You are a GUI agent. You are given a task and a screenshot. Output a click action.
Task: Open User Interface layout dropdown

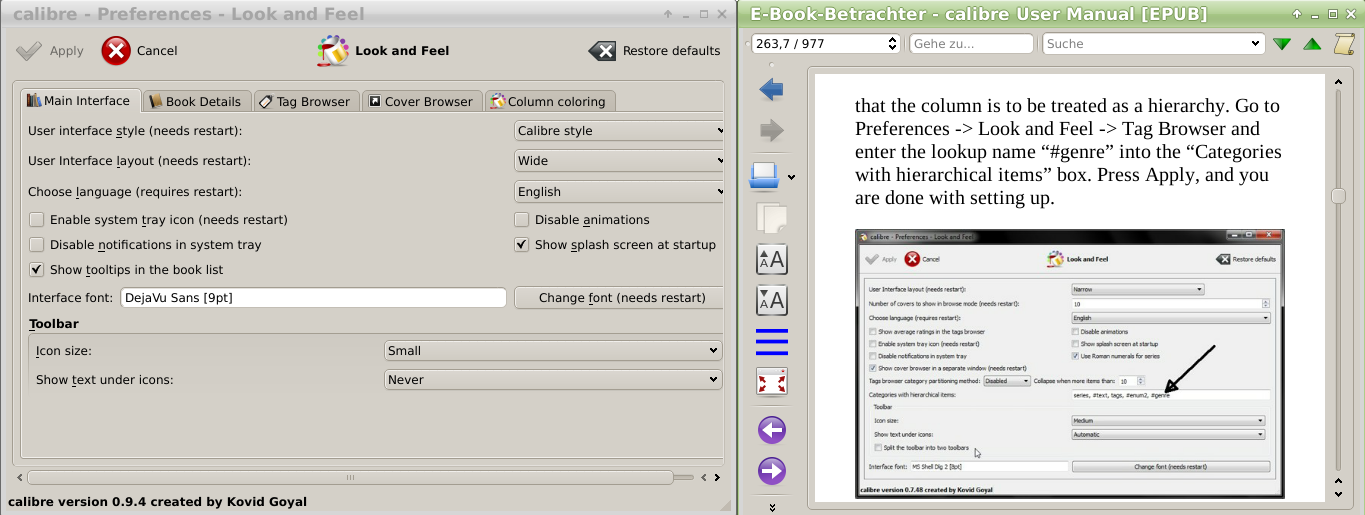(619, 161)
